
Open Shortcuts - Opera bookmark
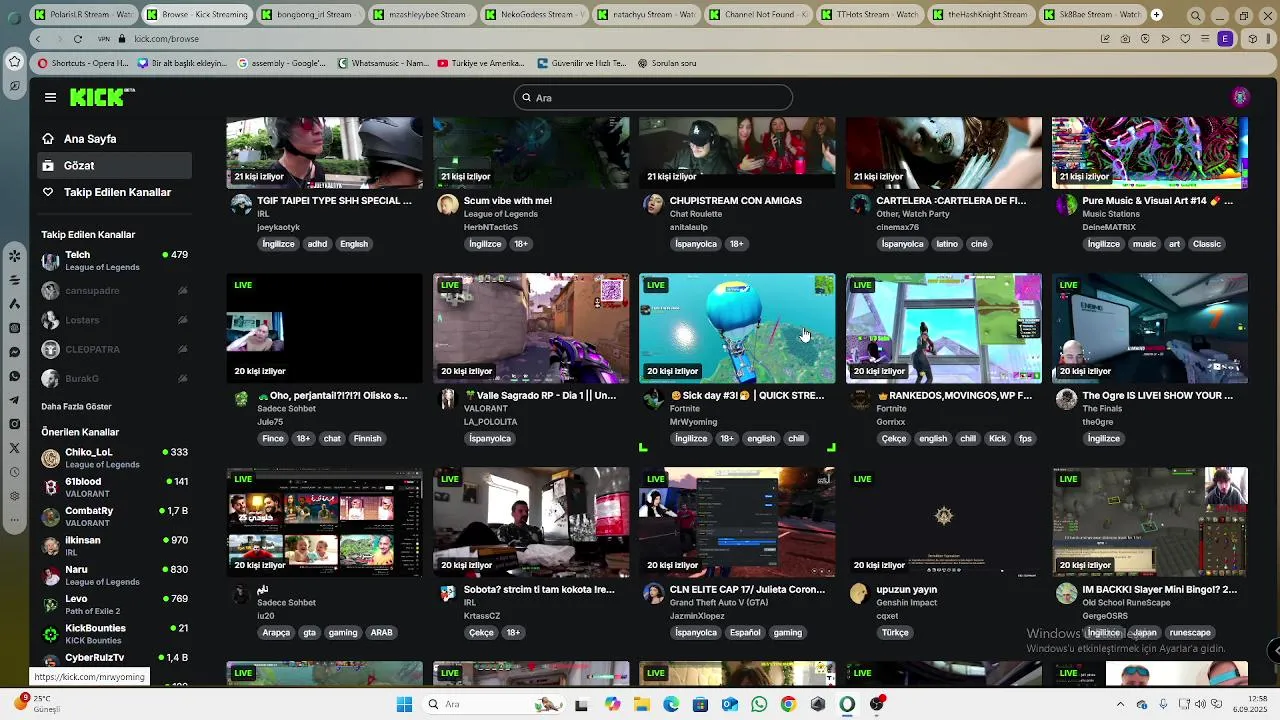[x=84, y=63]
